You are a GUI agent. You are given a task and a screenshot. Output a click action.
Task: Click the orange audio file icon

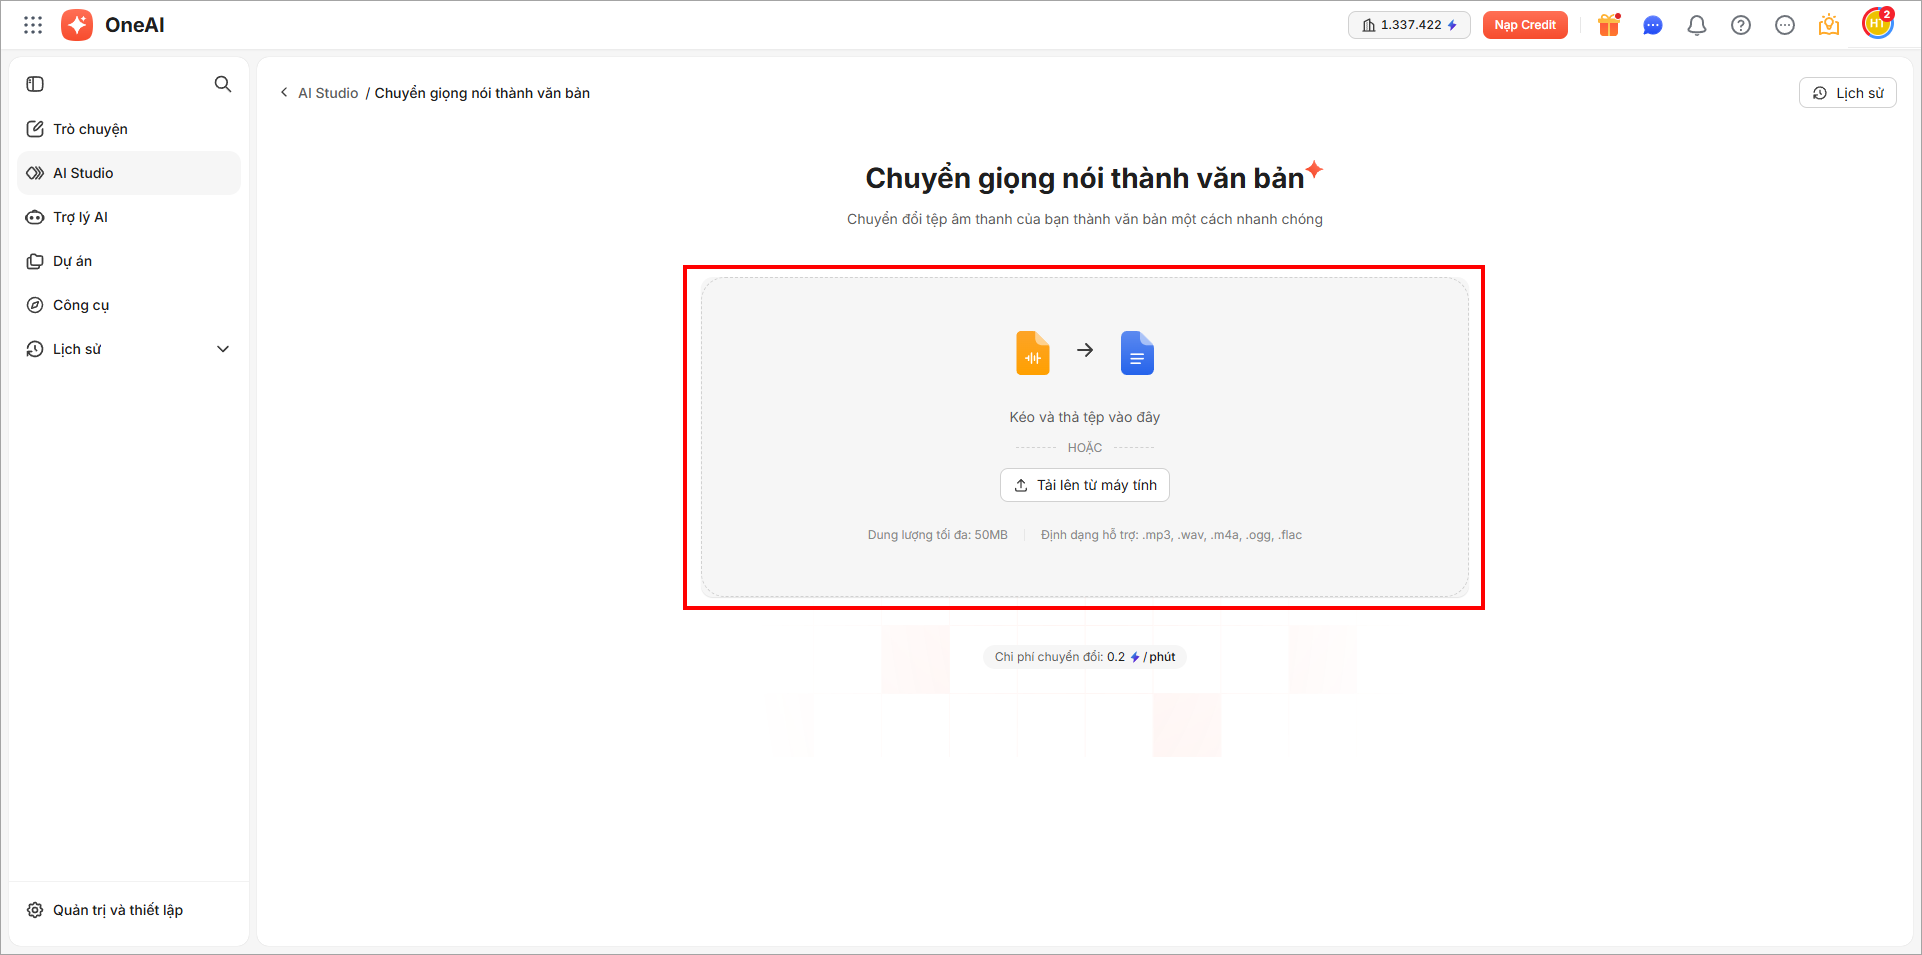[x=1033, y=353]
